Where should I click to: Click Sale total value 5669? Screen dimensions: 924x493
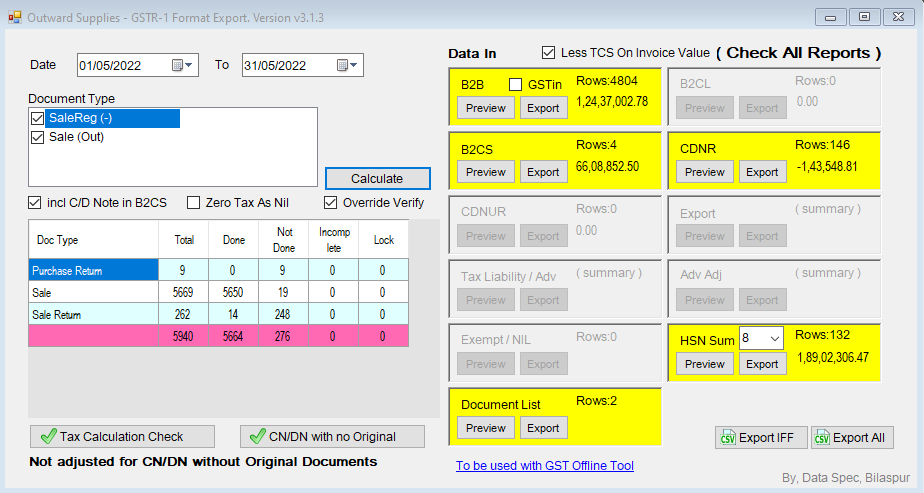tap(183, 292)
